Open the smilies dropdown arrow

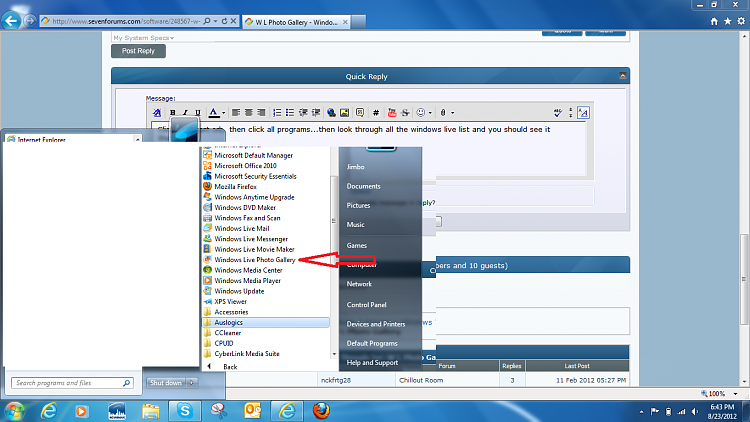(430, 113)
